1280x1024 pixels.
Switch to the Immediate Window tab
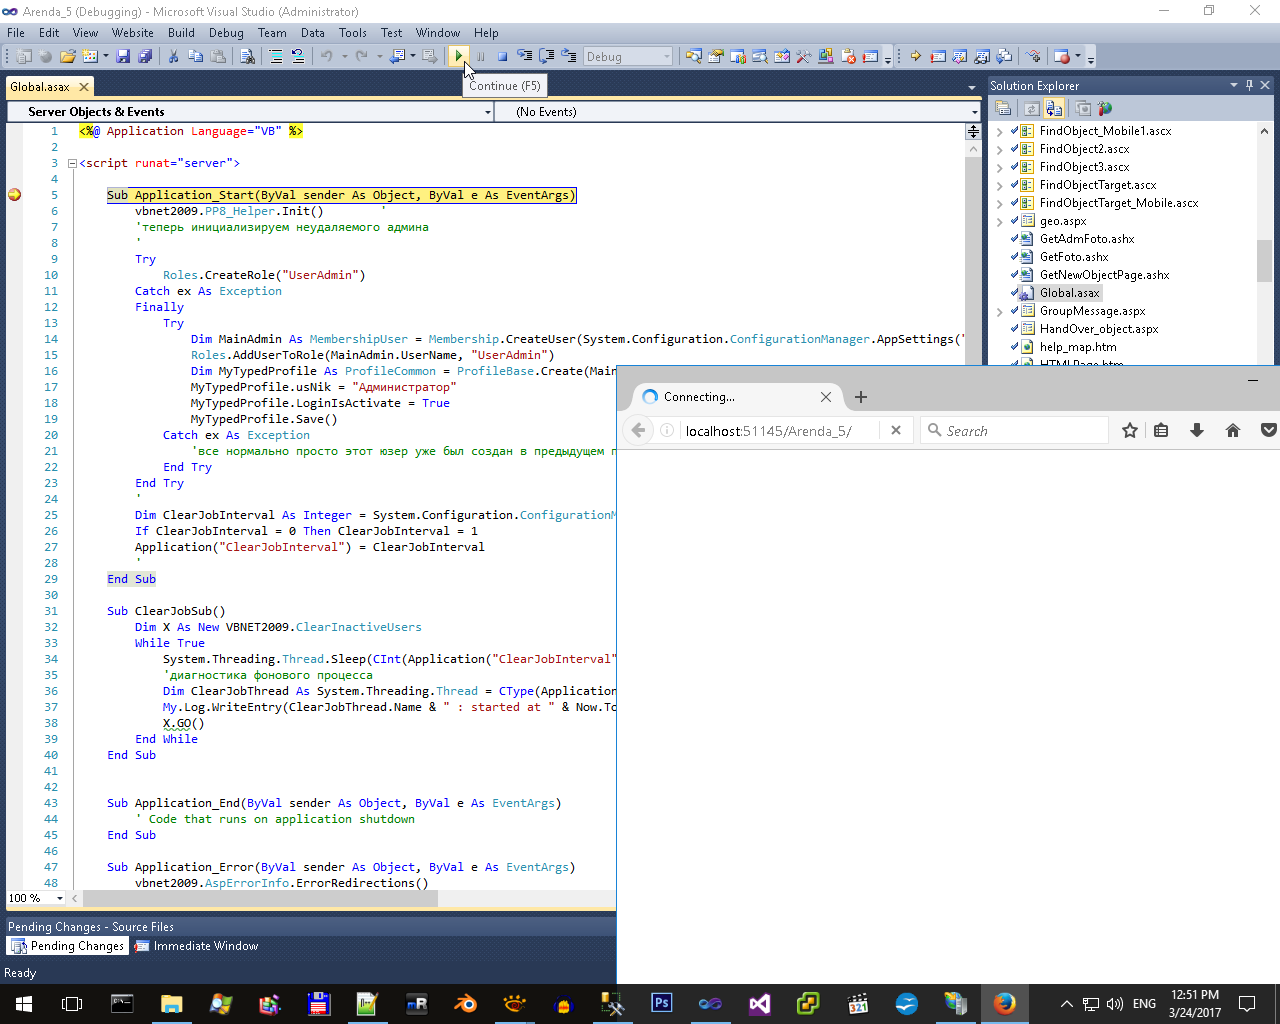197,946
